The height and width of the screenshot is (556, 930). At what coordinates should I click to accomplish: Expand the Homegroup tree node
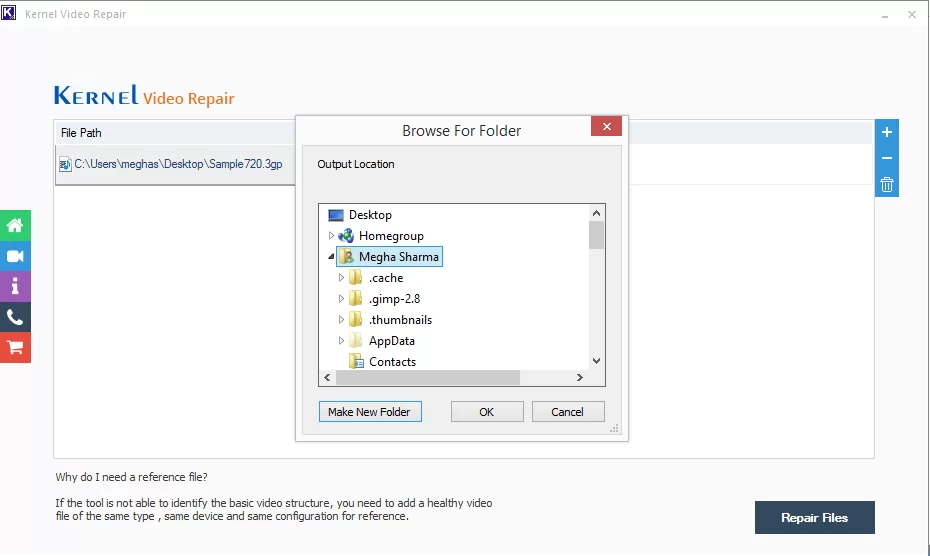pos(331,236)
